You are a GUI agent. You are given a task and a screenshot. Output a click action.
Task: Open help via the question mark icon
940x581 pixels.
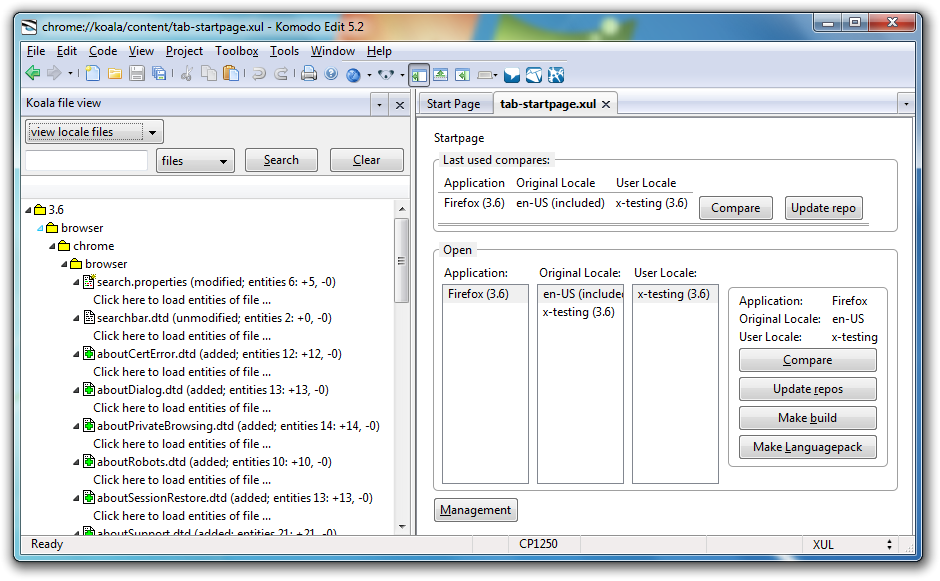(331, 74)
